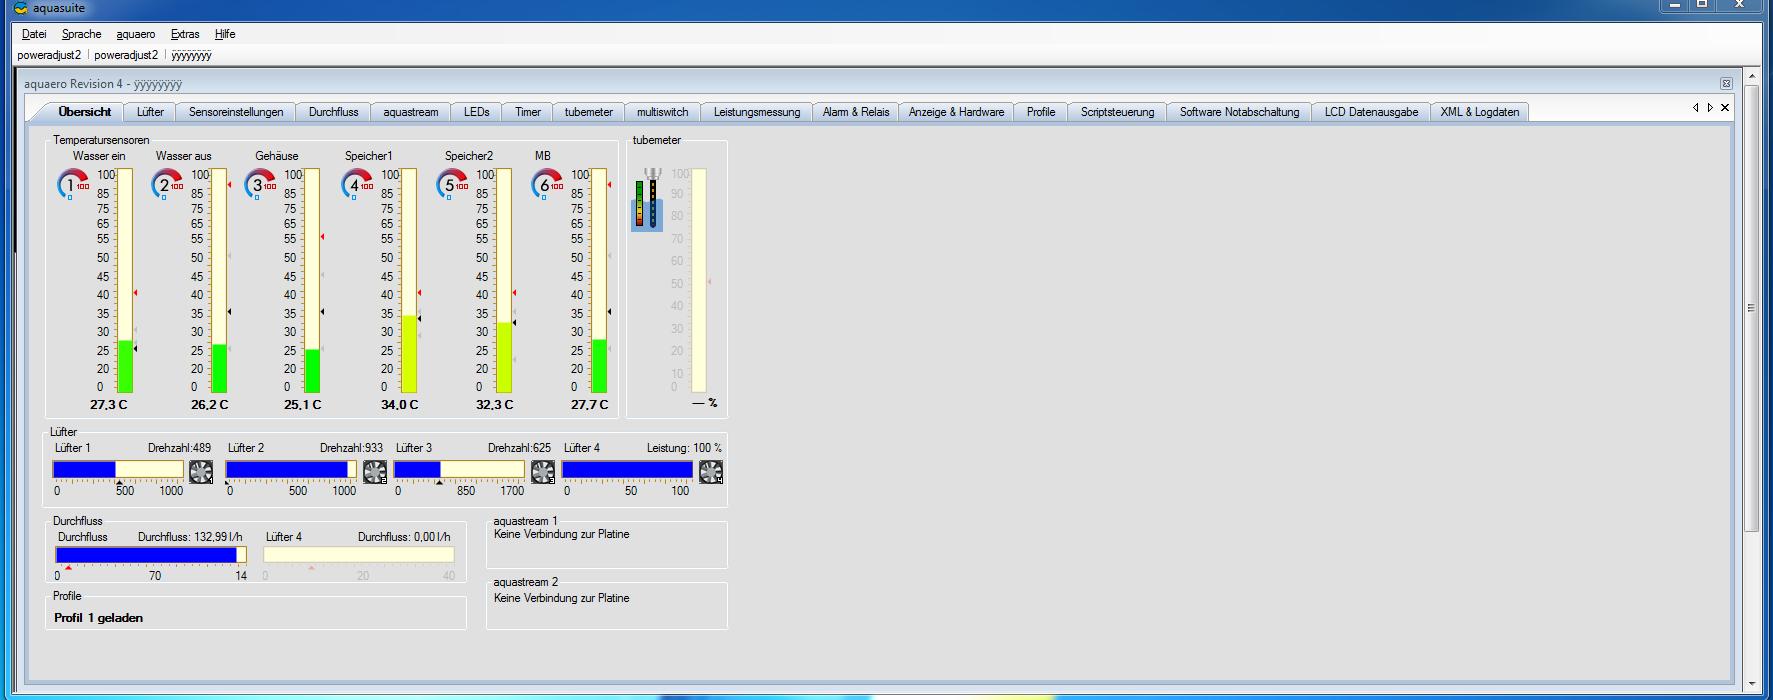Screen dimensions: 1773x700
Task: Click the Lüfter 4 Durchfluss 0,00 l/h bar
Action: point(359,555)
